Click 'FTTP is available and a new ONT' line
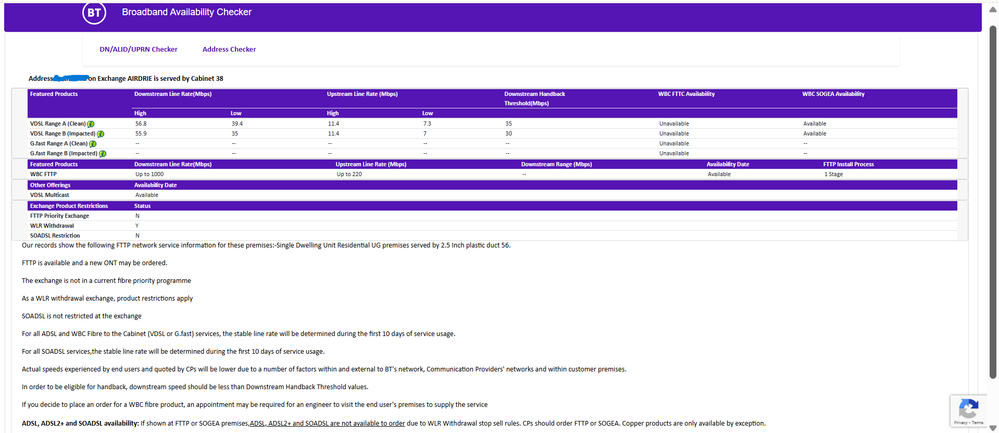999x433 pixels. point(94,262)
